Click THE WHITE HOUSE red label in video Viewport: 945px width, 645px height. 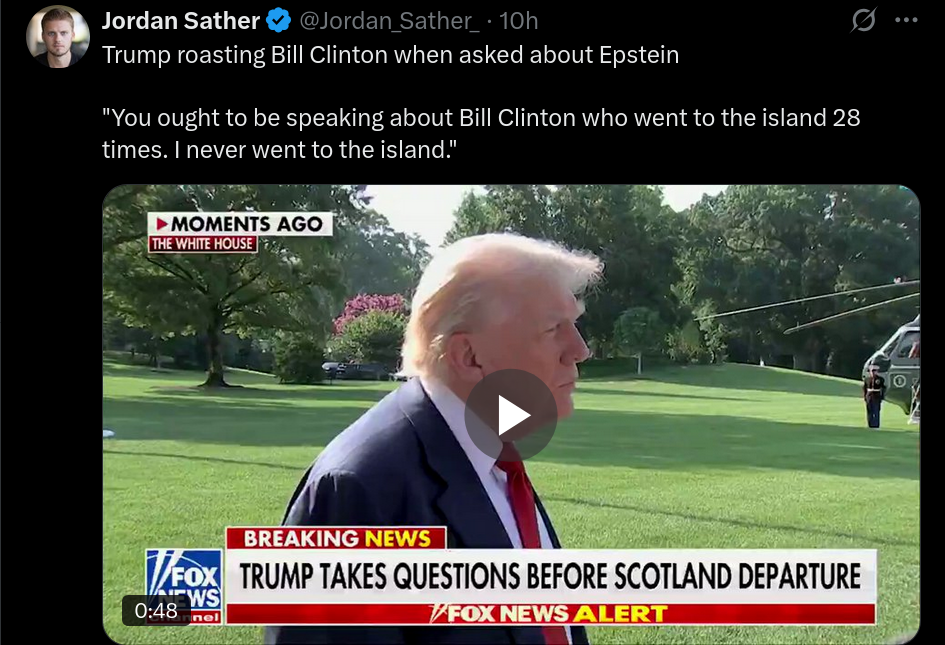(202, 244)
